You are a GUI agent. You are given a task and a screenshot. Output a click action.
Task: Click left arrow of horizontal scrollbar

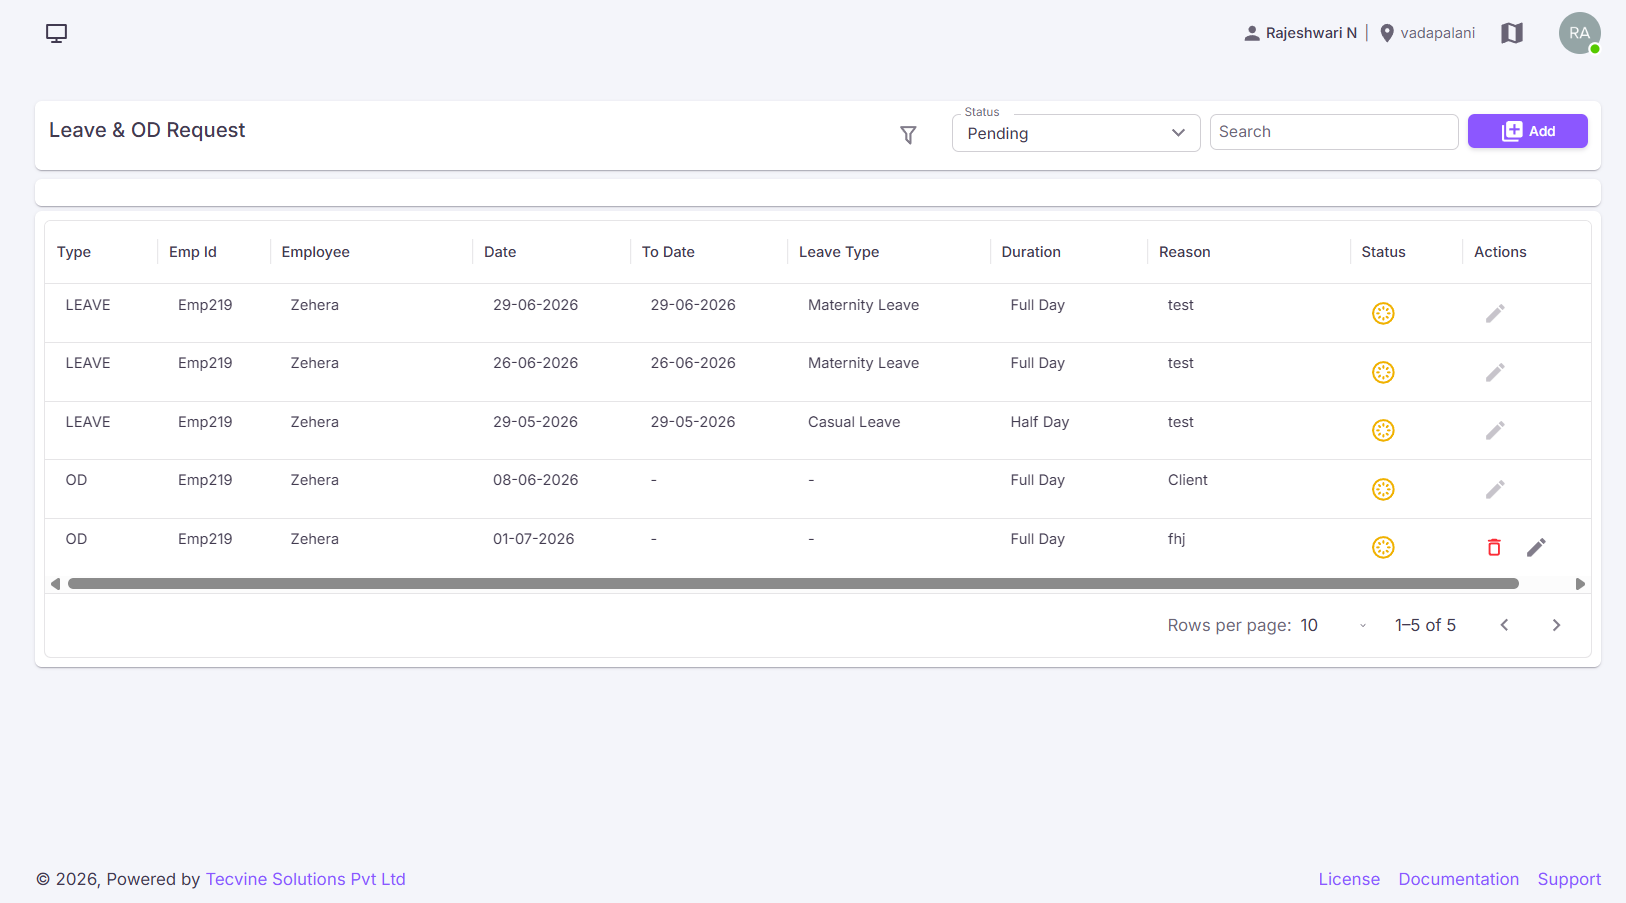pos(55,584)
